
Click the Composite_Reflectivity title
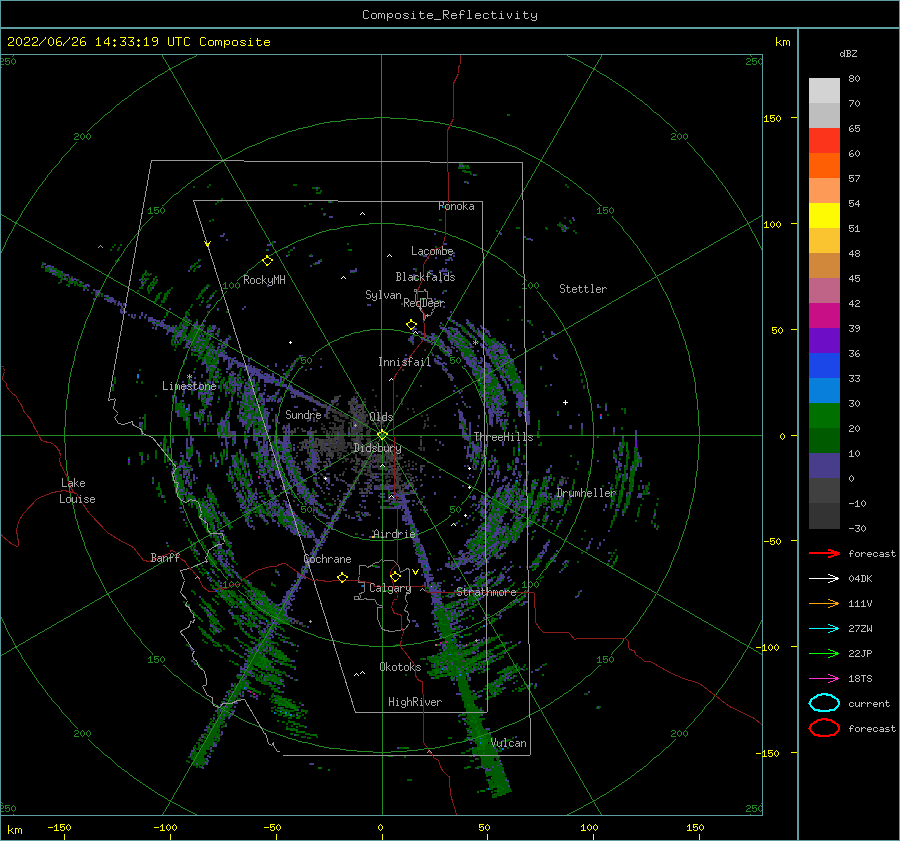point(450,15)
